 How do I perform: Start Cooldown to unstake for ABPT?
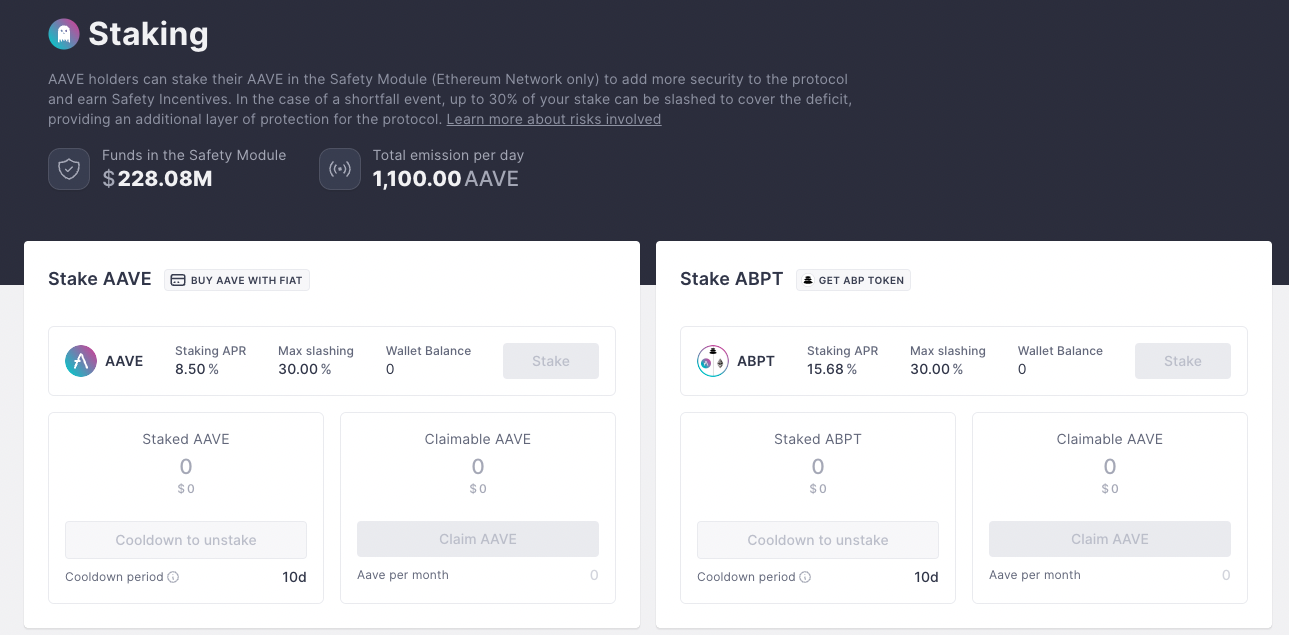click(x=818, y=540)
